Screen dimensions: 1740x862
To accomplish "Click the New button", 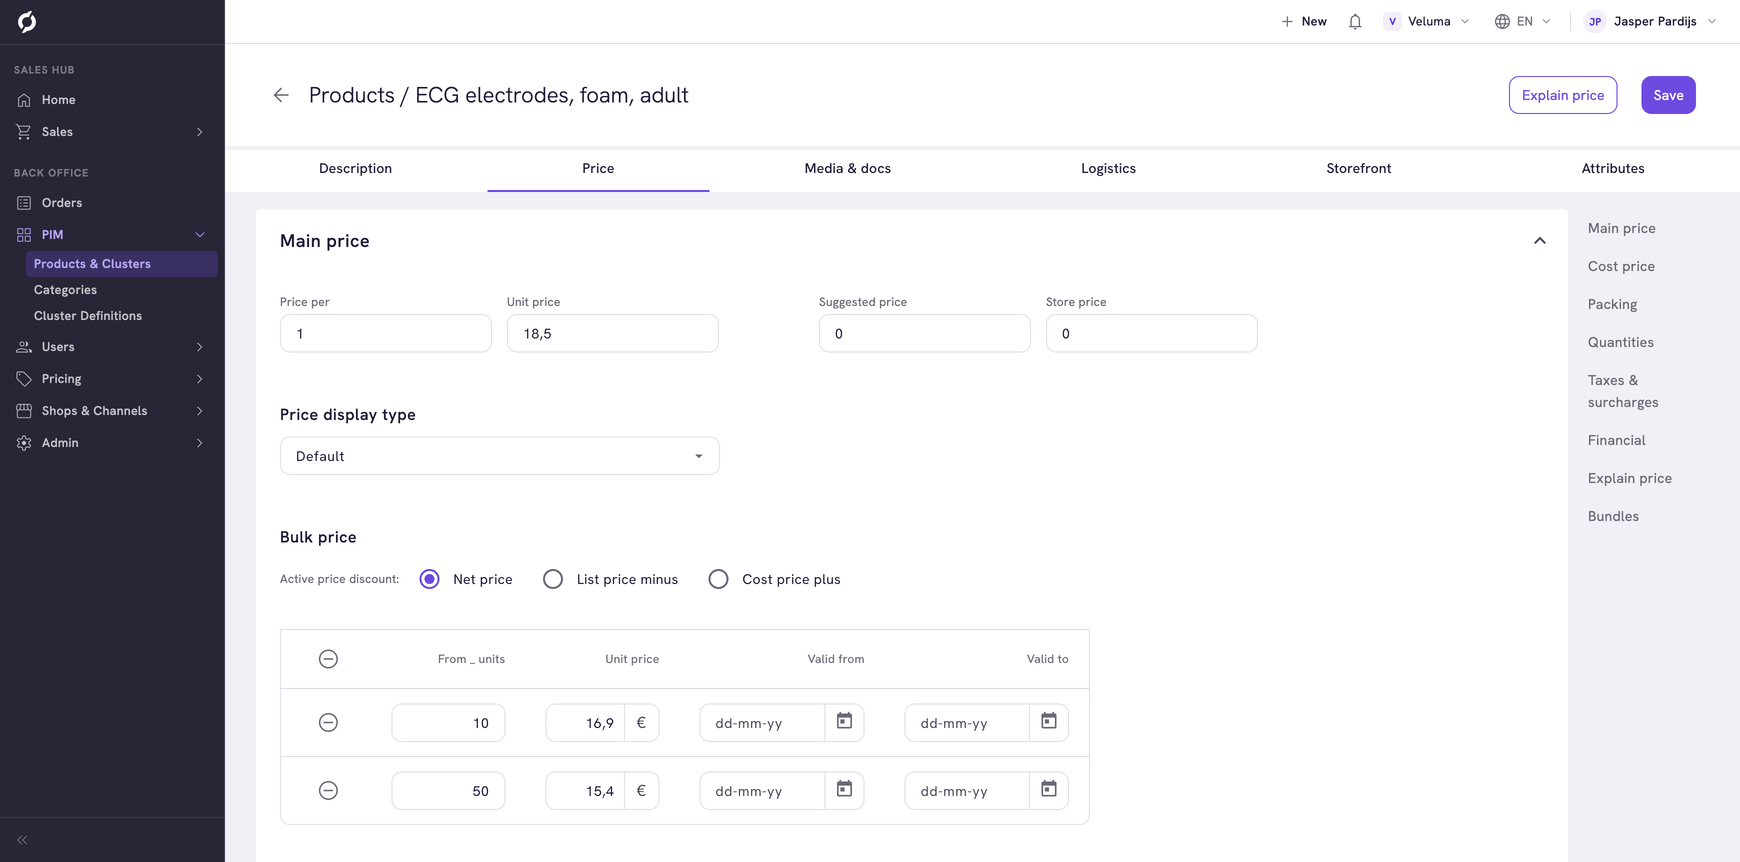I will click(1304, 21).
